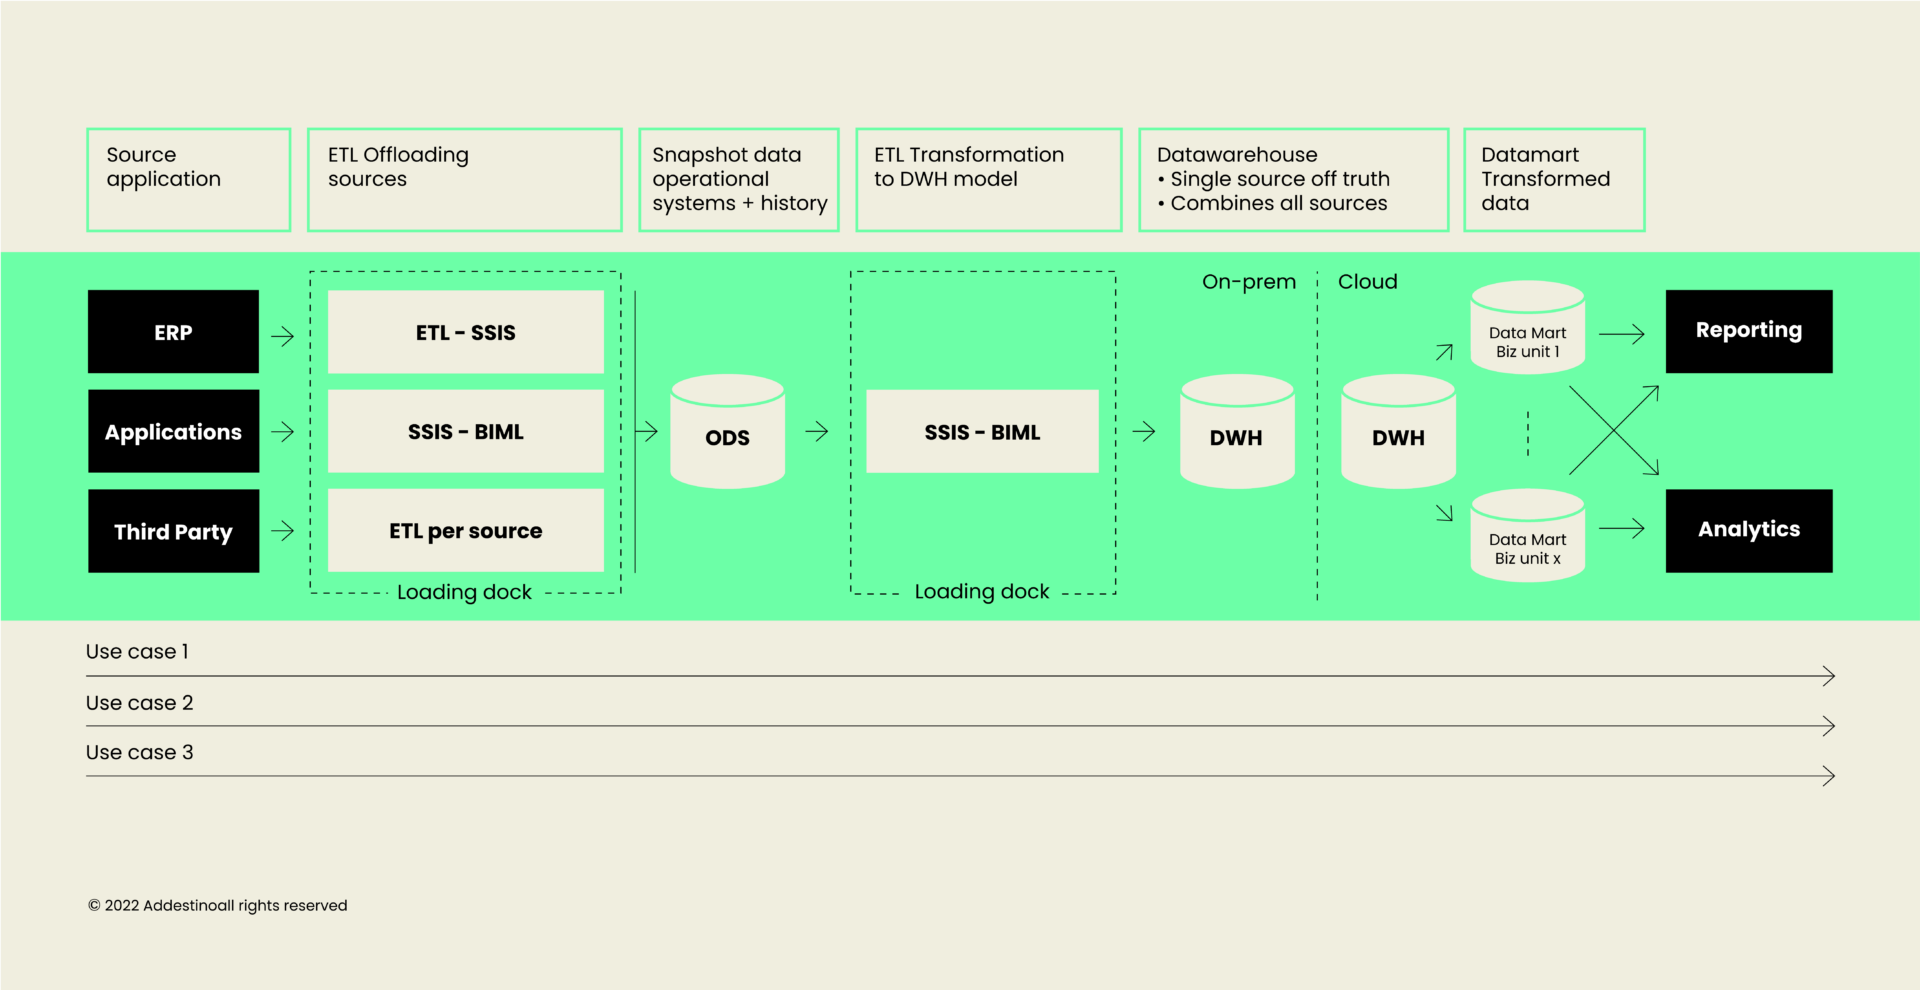
Task: Select the ERP source box
Action: click(x=173, y=332)
